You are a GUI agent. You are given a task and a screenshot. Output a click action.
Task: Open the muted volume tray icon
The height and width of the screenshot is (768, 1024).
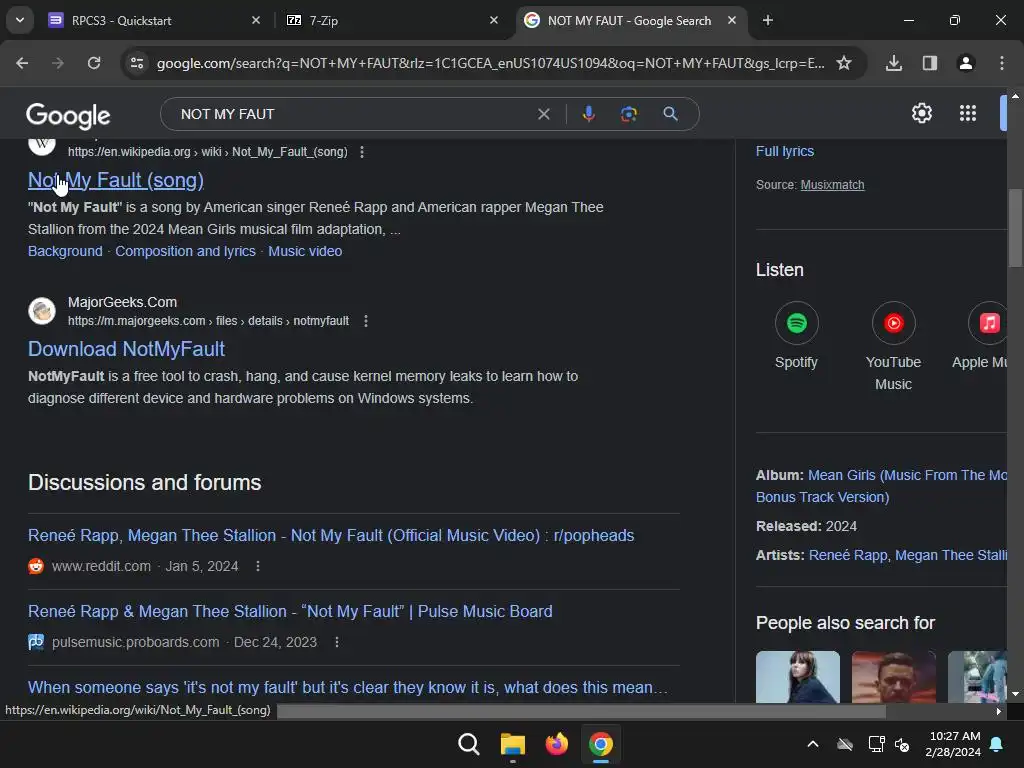click(x=903, y=744)
